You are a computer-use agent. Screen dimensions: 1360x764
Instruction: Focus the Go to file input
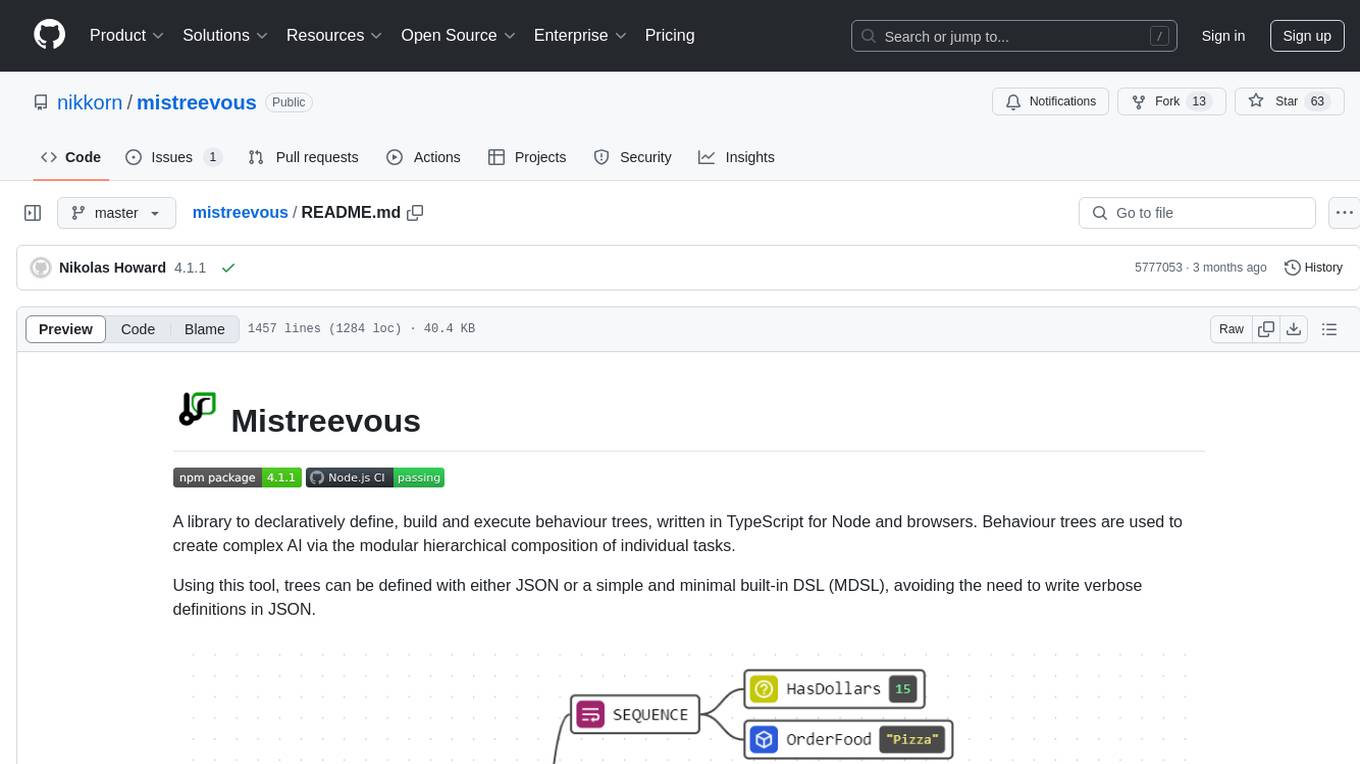(1197, 213)
